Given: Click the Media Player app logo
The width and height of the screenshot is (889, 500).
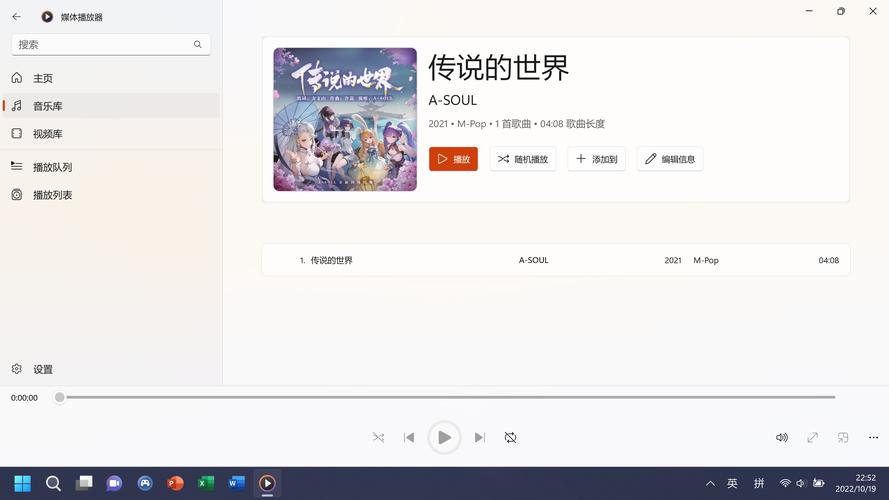Looking at the screenshot, I should (47, 17).
